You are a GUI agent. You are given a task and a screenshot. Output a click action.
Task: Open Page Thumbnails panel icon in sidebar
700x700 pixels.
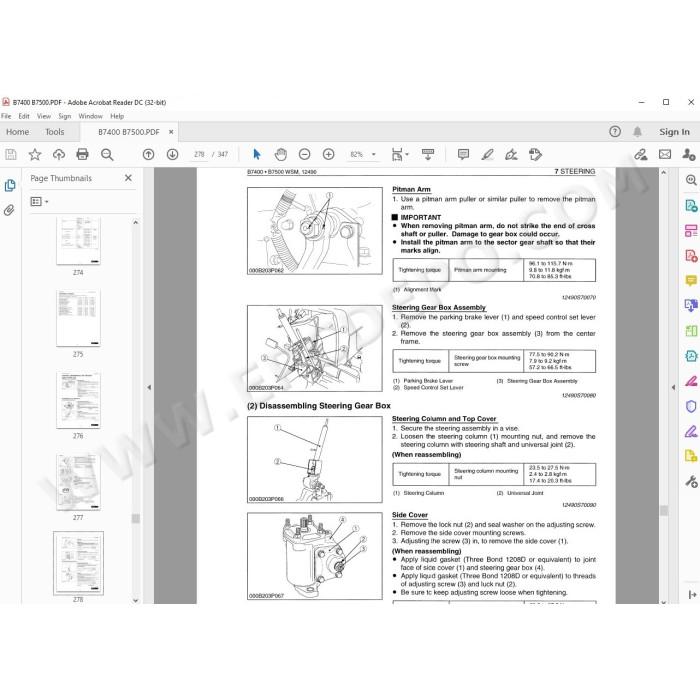point(10,185)
